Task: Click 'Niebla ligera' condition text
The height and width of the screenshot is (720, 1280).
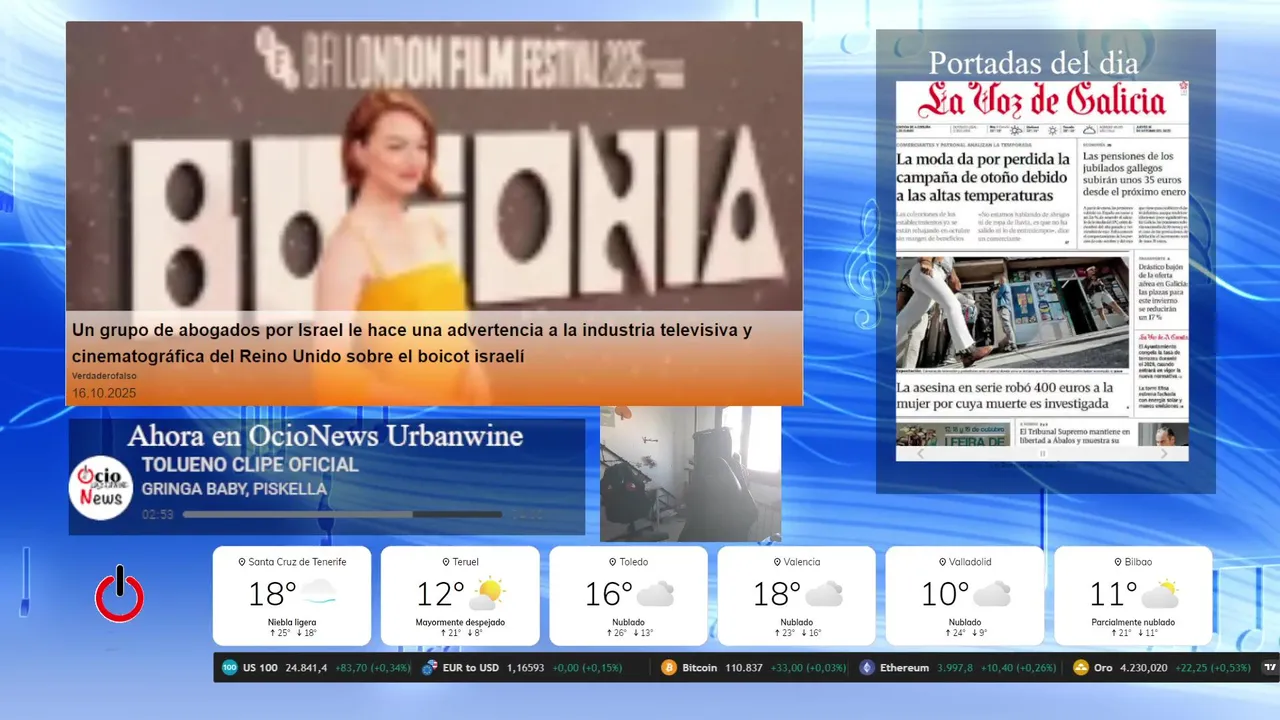Action: click(x=292, y=622)
